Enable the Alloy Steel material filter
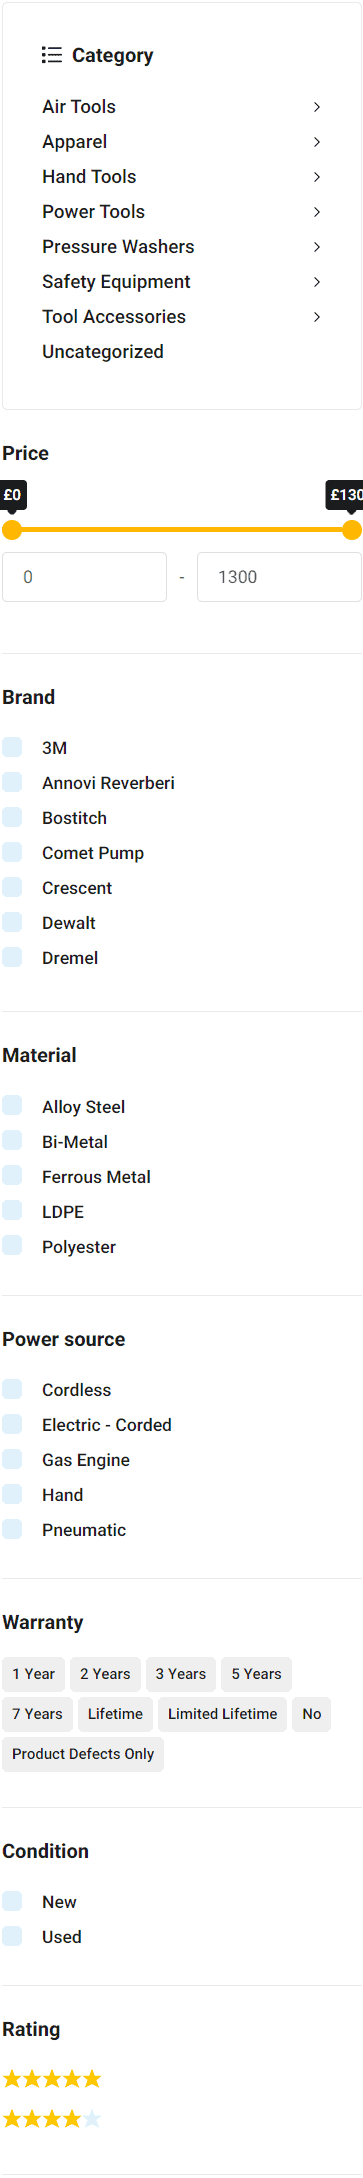The image size is (363, 2178). coord(12,1105)
